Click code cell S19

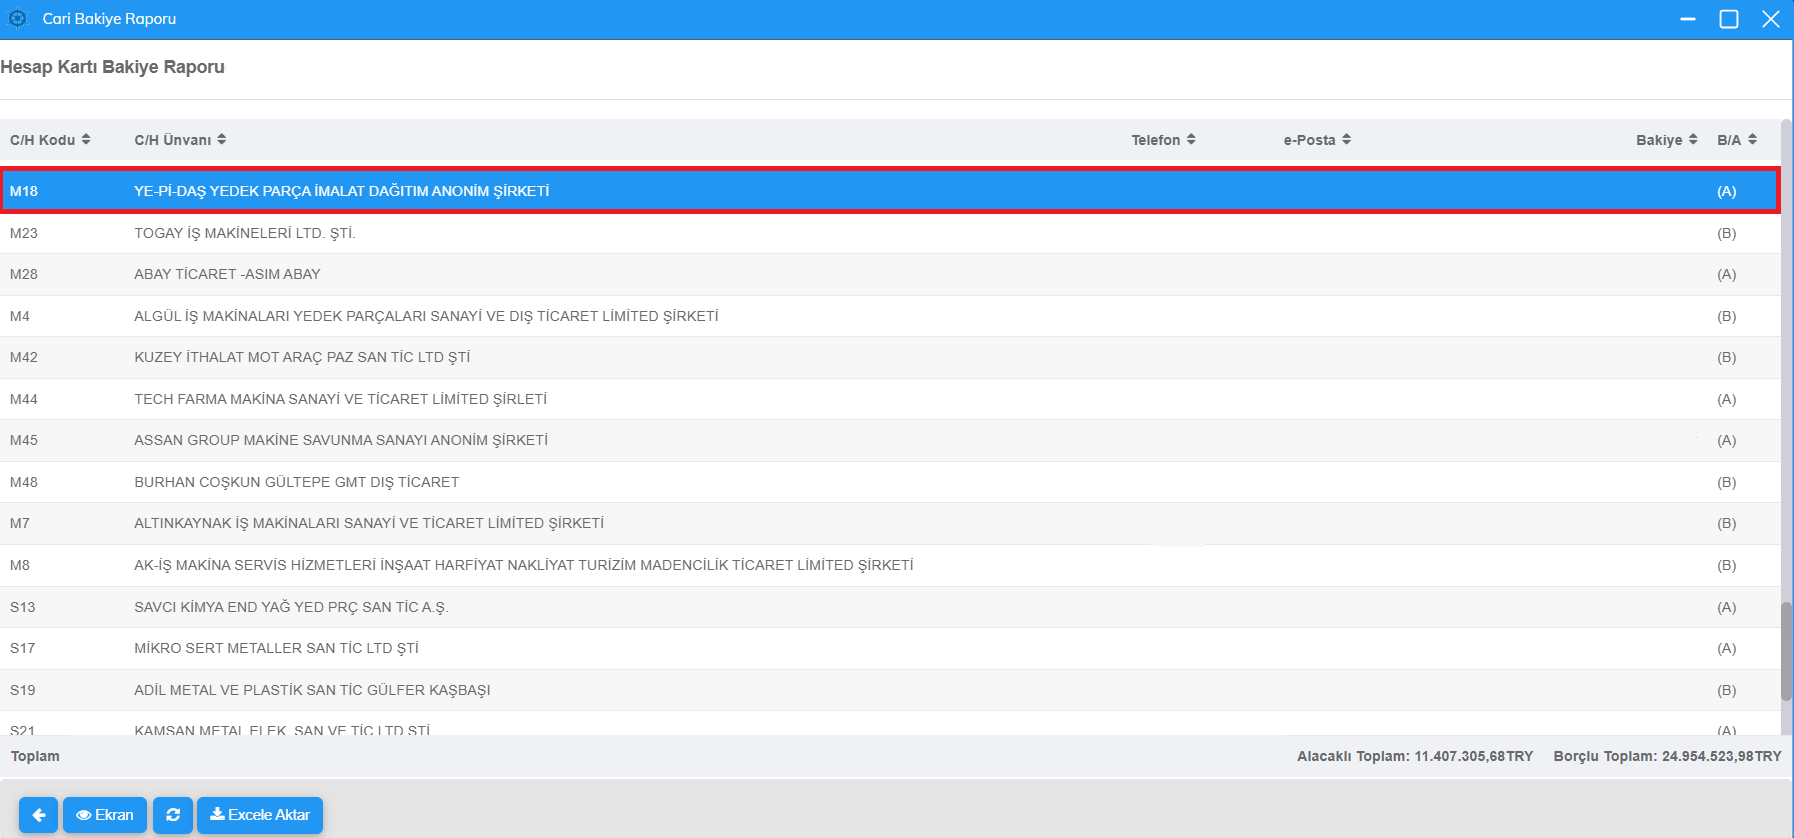(23, 690)
